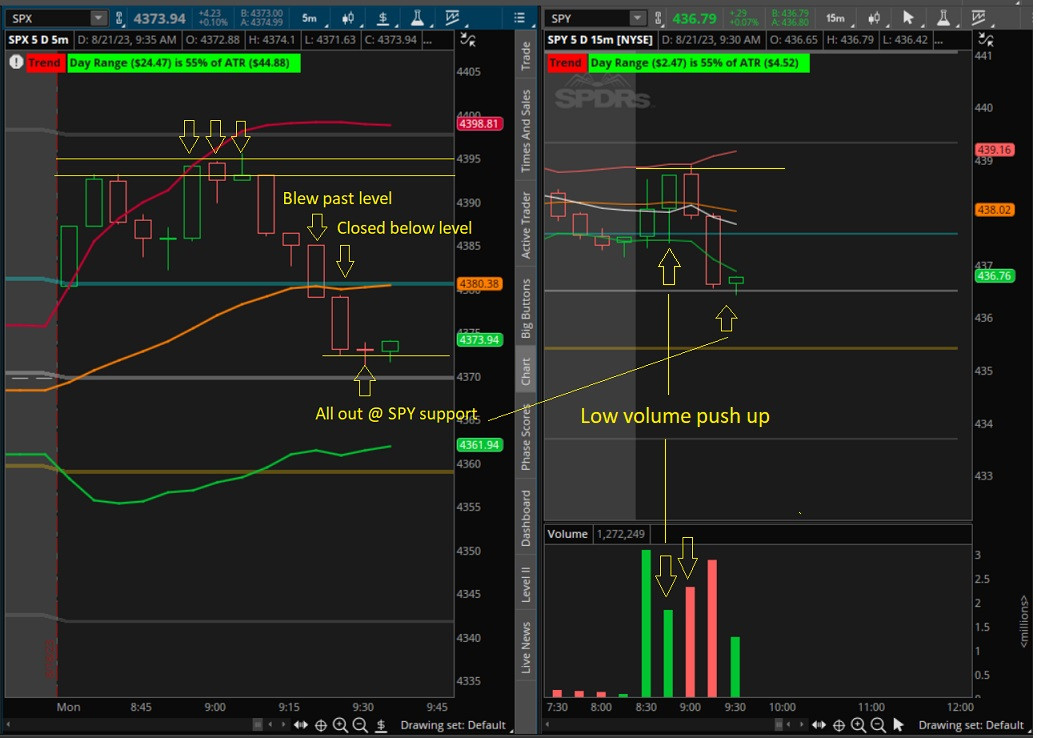Open the Trade sidebar tab
This screenshot has width=1037, height=738.
[x=525, y=56]
